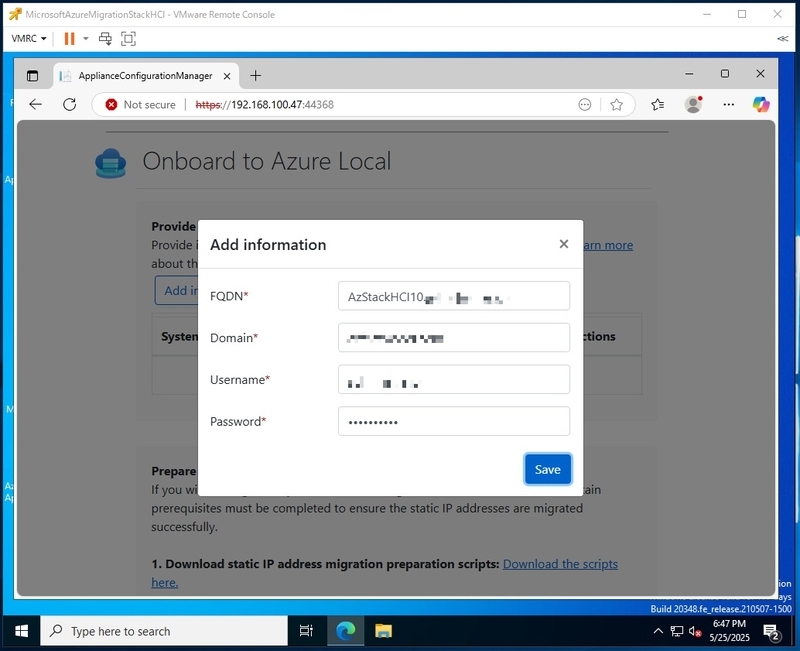Click the Domain input field
Viewport: 800px width, 651px height.
pyautogui.click(x=454, y=338)
